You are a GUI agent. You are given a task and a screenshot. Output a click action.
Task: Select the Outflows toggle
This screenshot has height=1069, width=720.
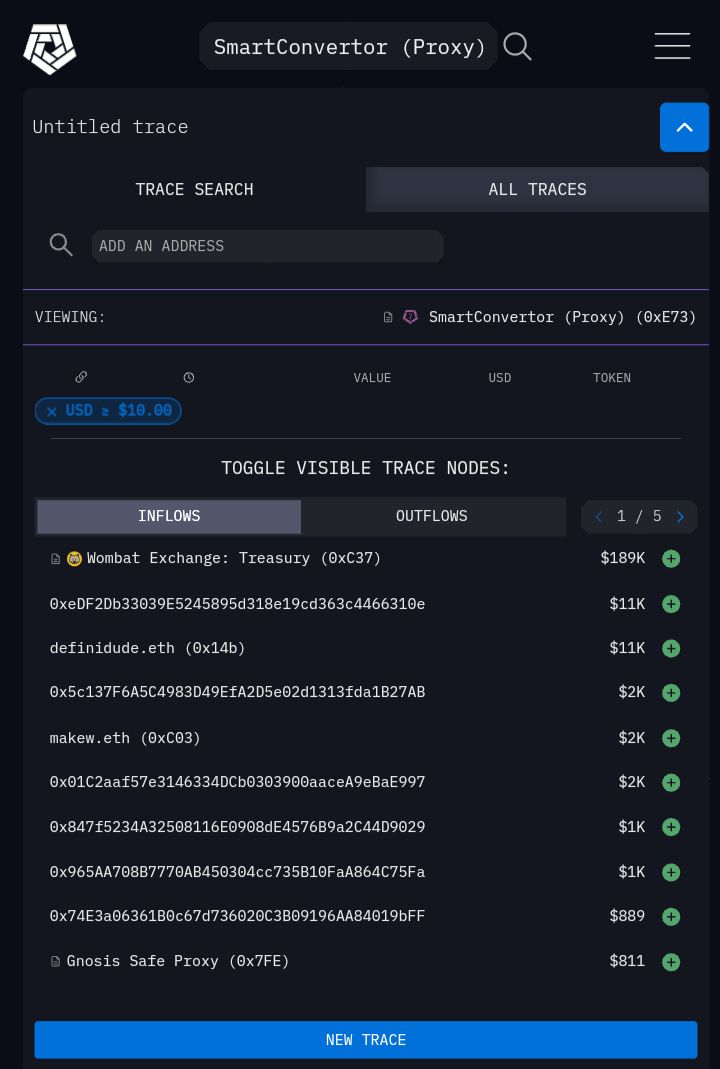point(431,516)
